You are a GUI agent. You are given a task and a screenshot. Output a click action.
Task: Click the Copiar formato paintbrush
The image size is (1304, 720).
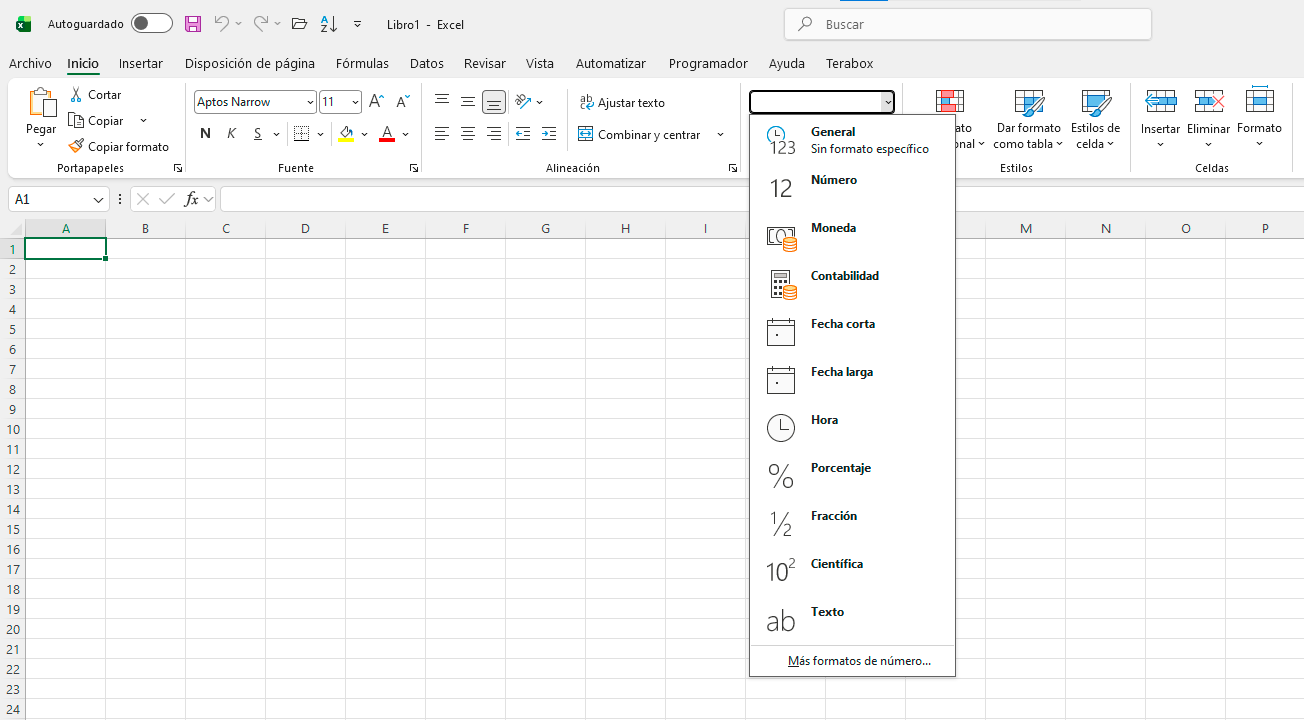76,146
